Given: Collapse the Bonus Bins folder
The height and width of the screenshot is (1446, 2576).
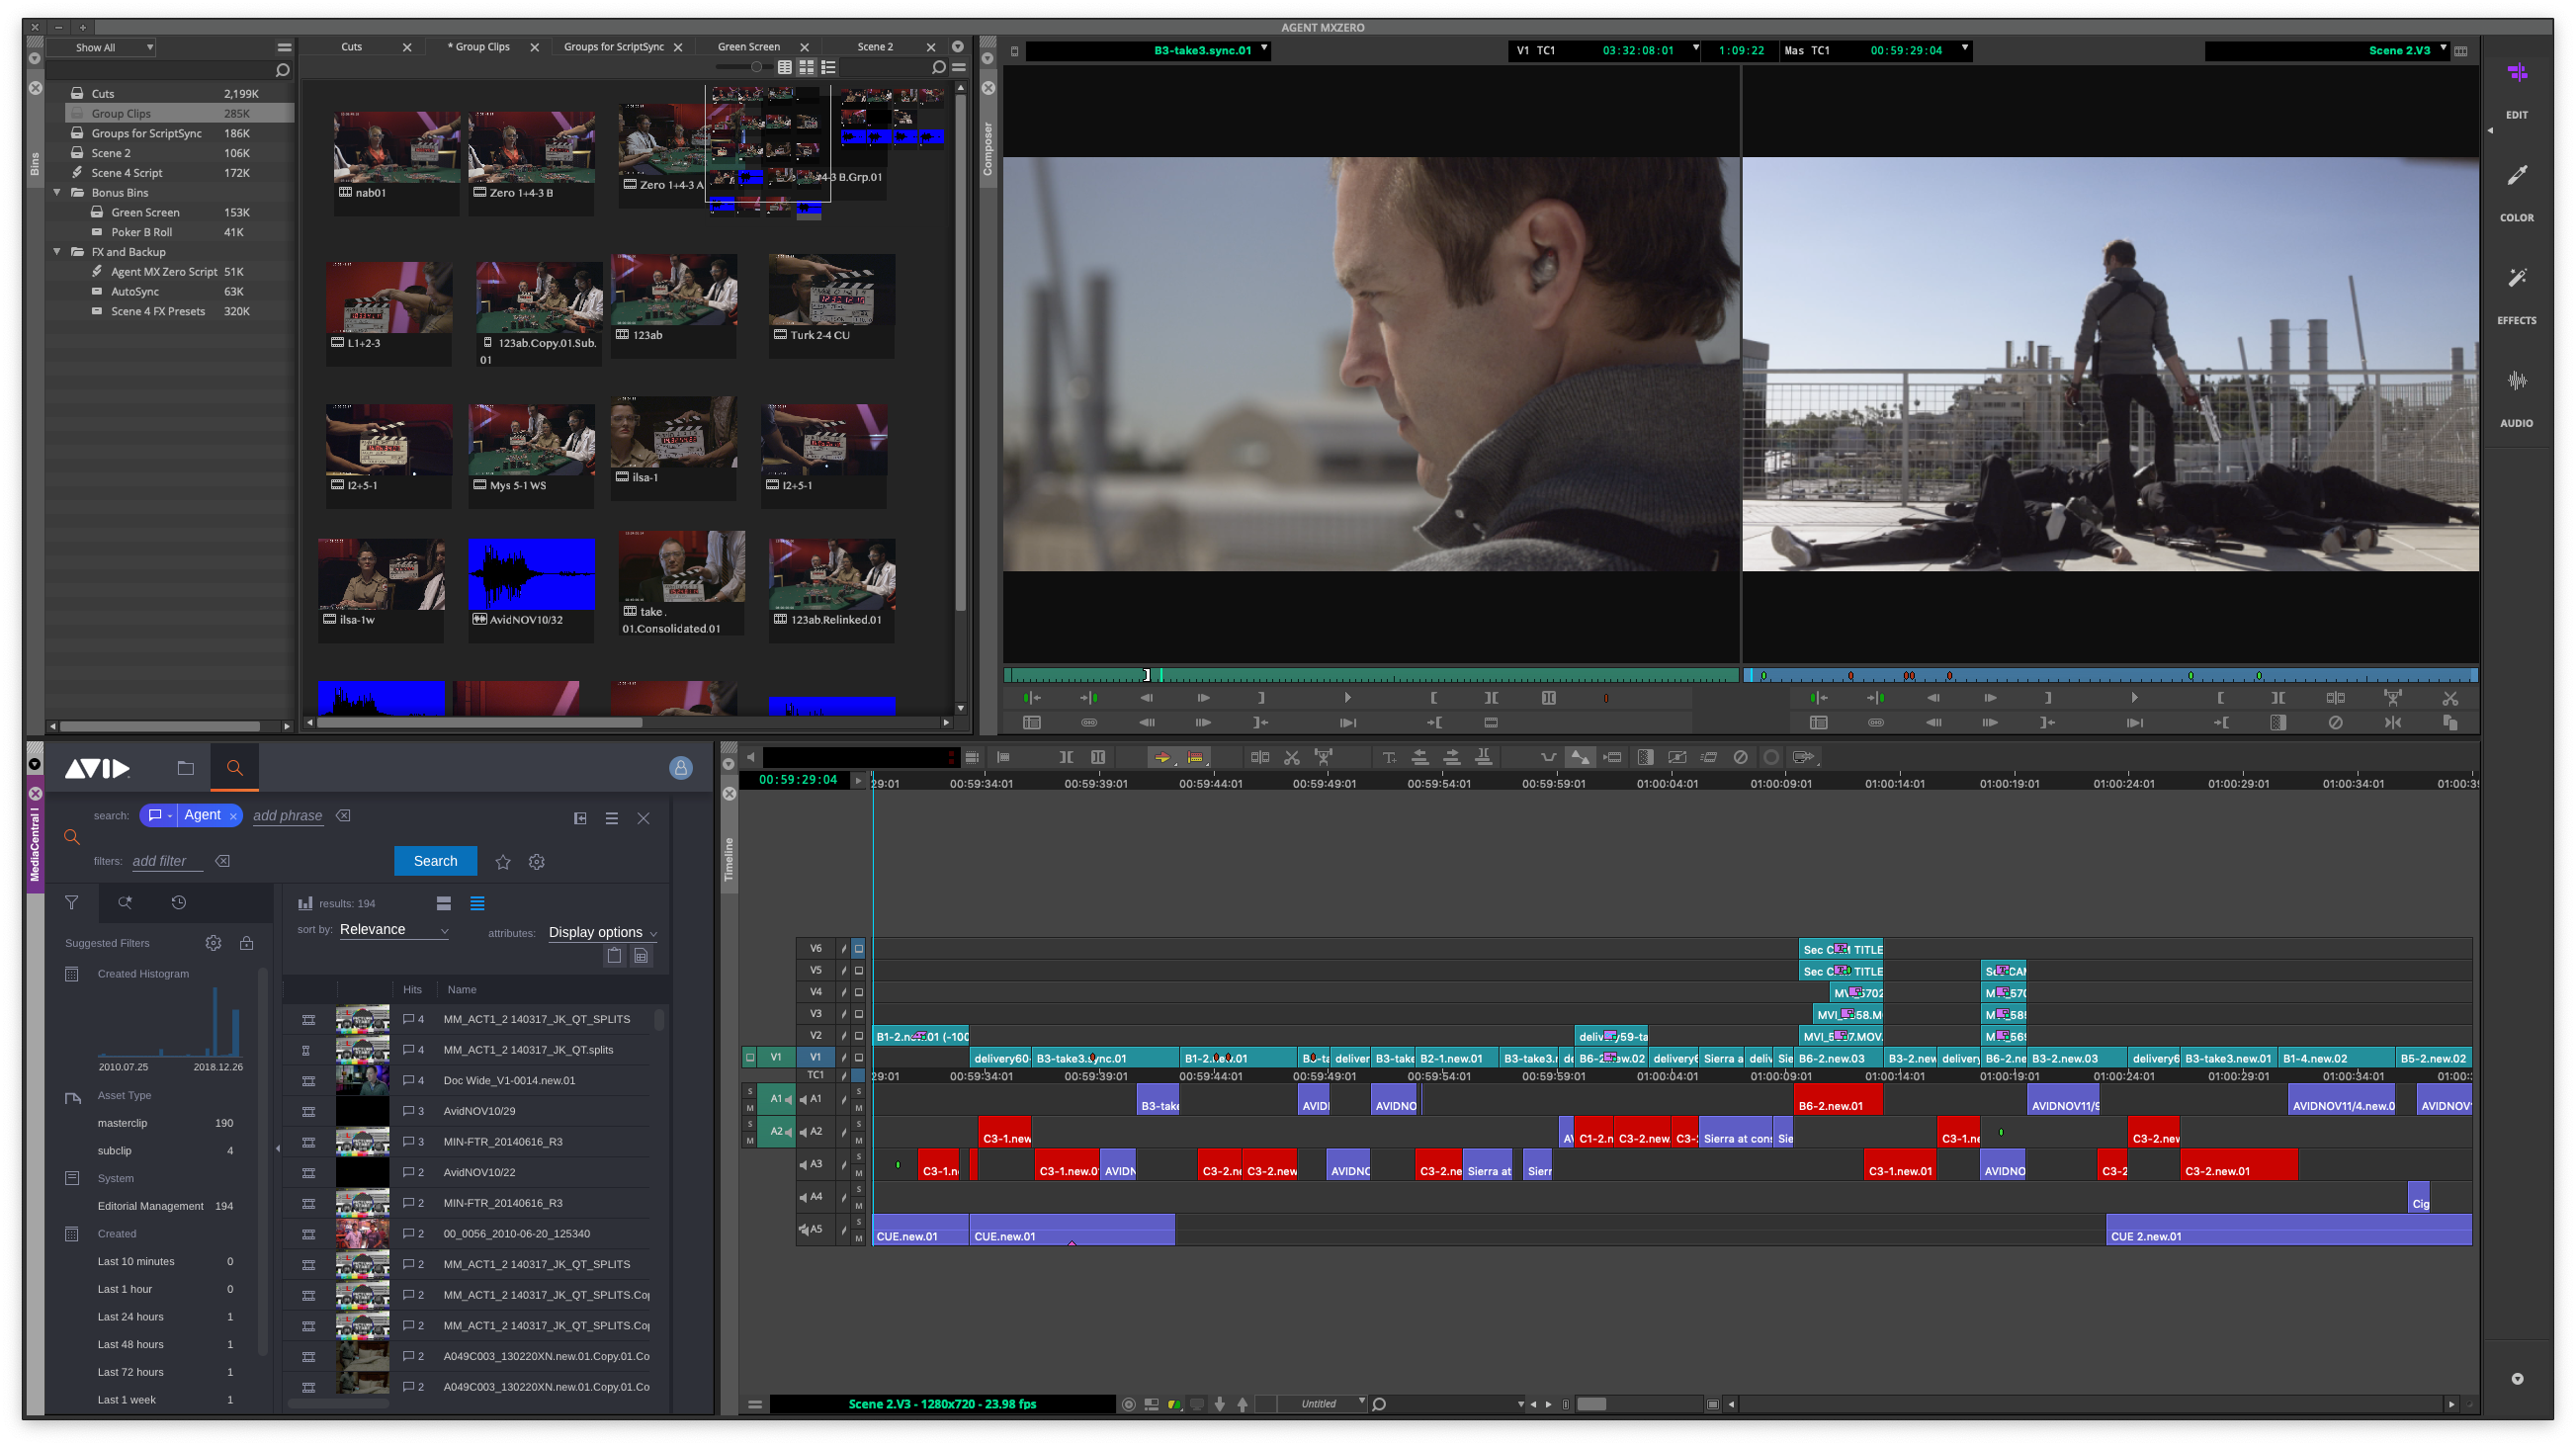Looking at the screenshot, I should (x=57, y=192).
